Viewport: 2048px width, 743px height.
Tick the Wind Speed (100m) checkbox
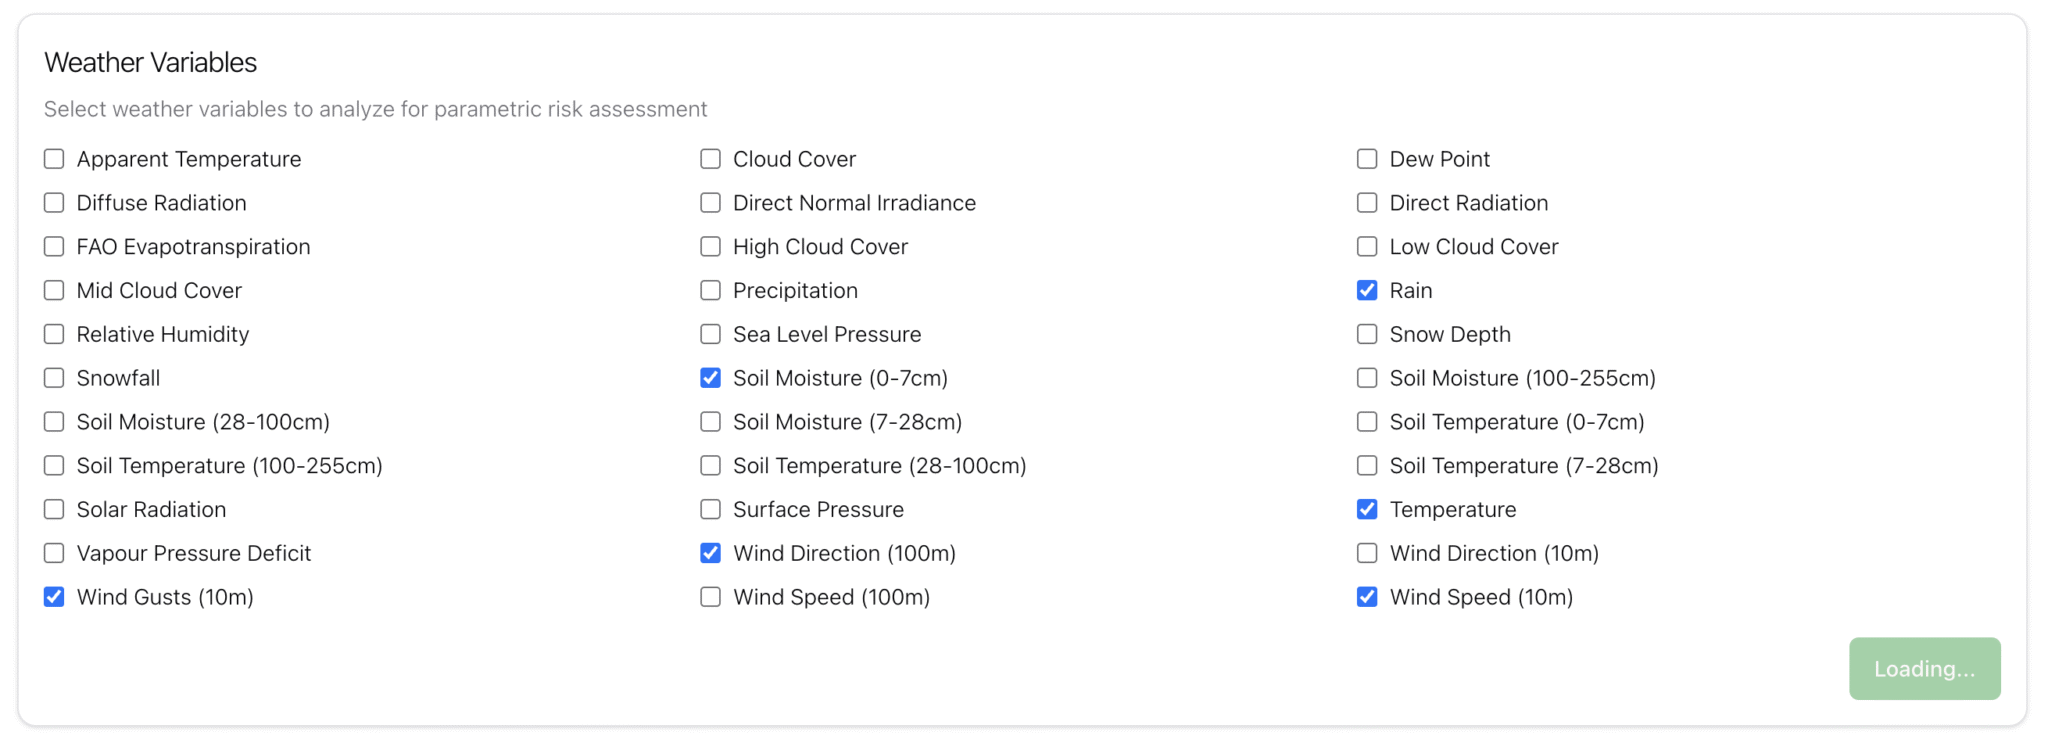pos(710,597)
